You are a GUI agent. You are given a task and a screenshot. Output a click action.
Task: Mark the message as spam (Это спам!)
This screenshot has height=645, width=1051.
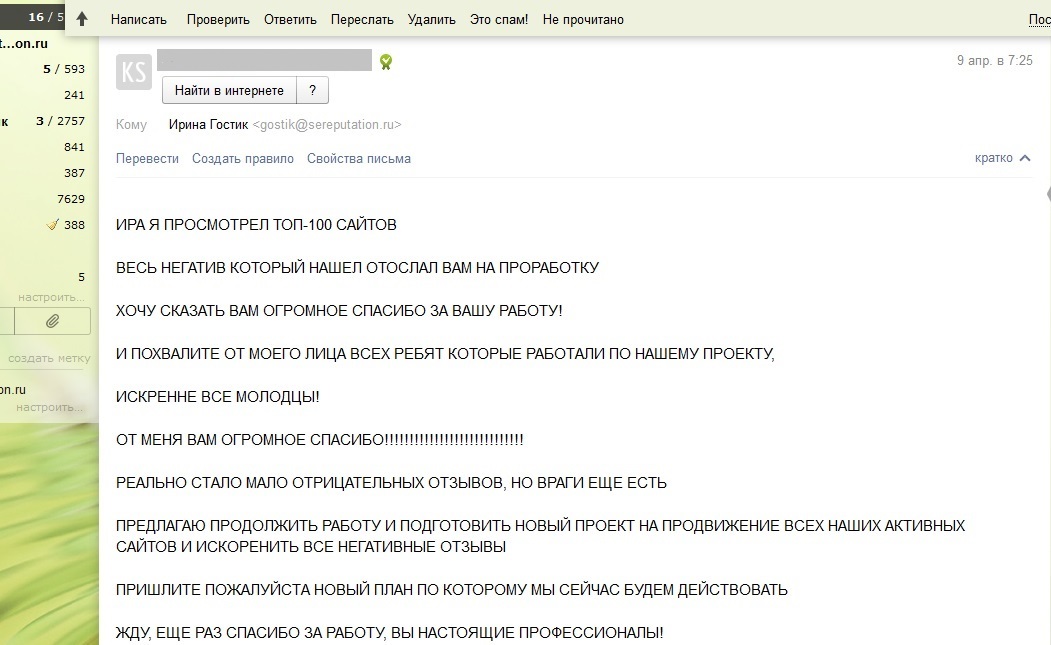coord(499,19)
